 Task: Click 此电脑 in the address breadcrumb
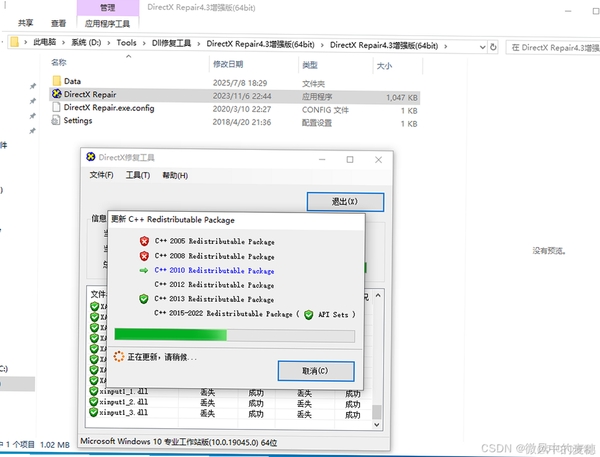tap(44, 42)
